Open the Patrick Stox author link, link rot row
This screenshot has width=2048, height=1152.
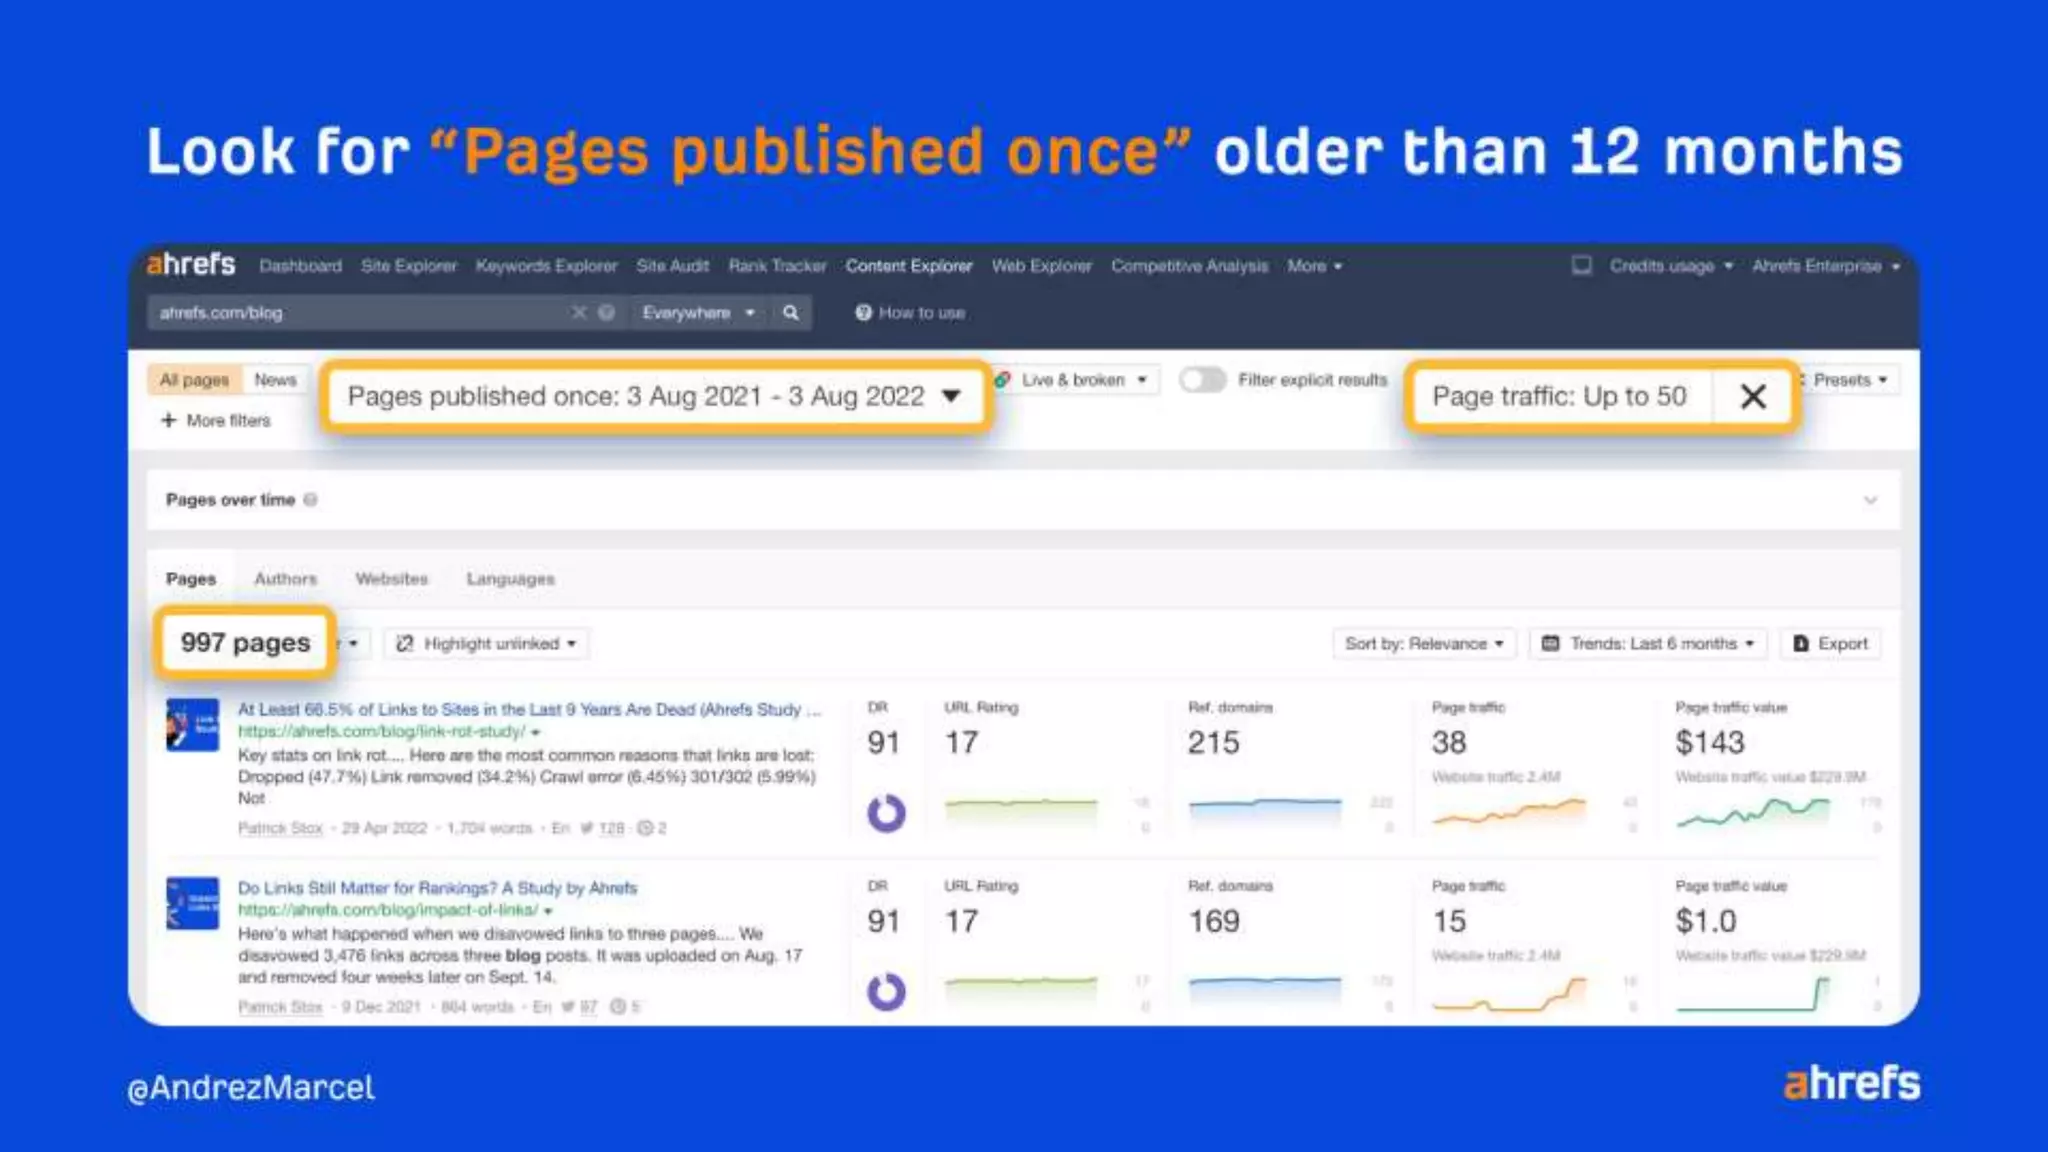[280, 828]
